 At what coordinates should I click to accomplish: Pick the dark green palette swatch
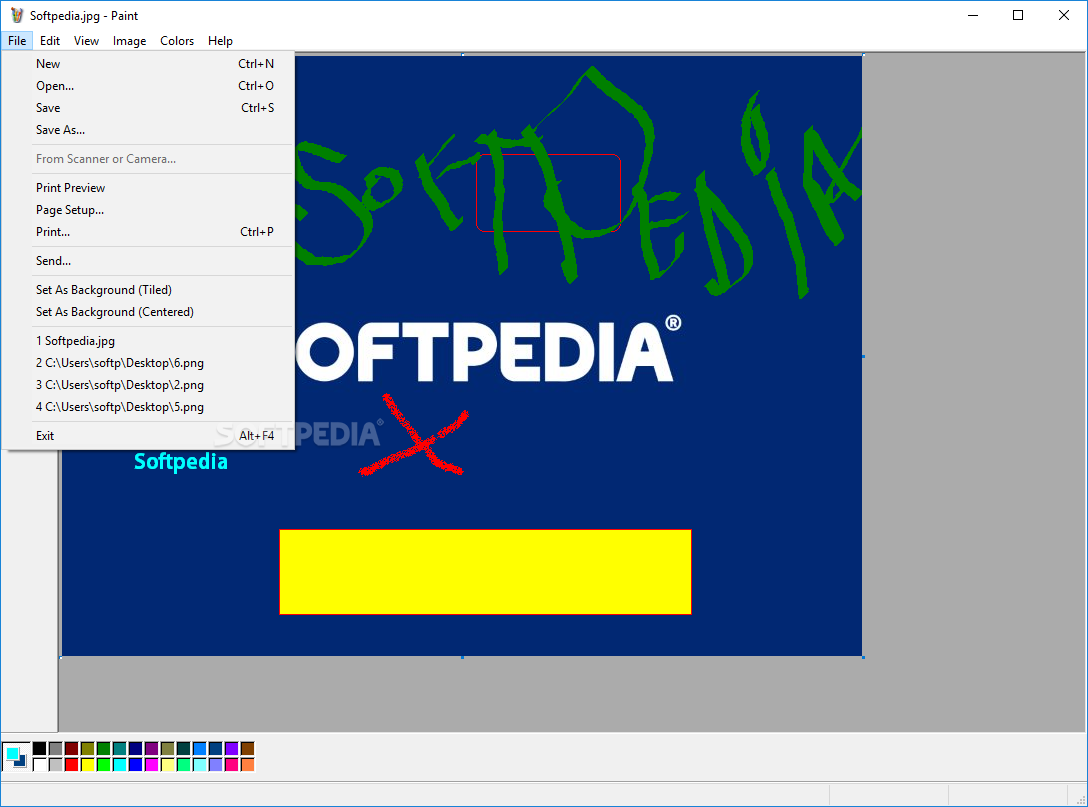(103, 748)
